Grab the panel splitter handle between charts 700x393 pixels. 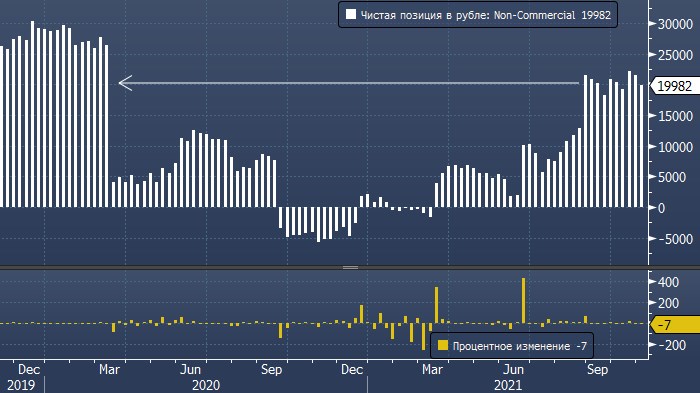point(350,268)
